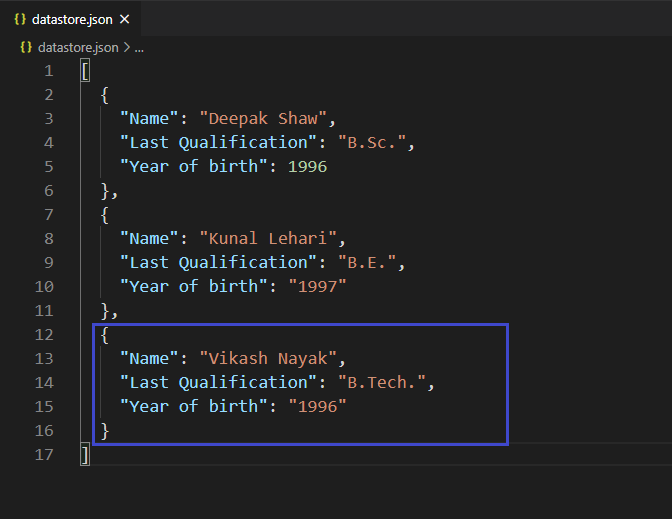Click the opening square bracket on line 1
The width and height of the screenshot is (672, 519).
(x=85, y=71)
